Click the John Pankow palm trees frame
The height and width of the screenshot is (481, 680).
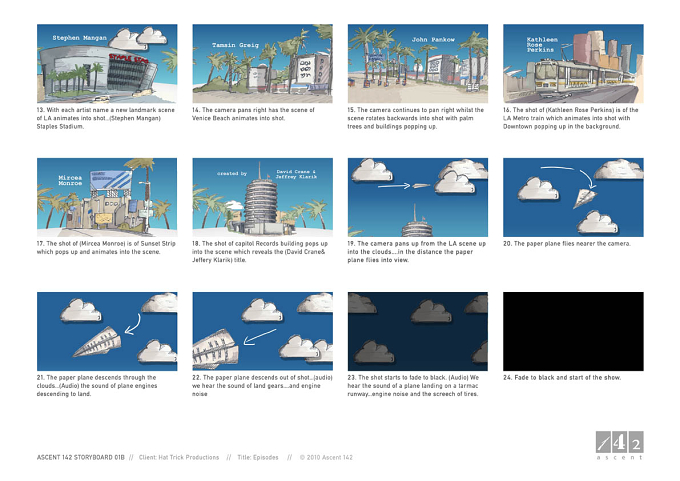pyautogui.click(x=418, y=63)
